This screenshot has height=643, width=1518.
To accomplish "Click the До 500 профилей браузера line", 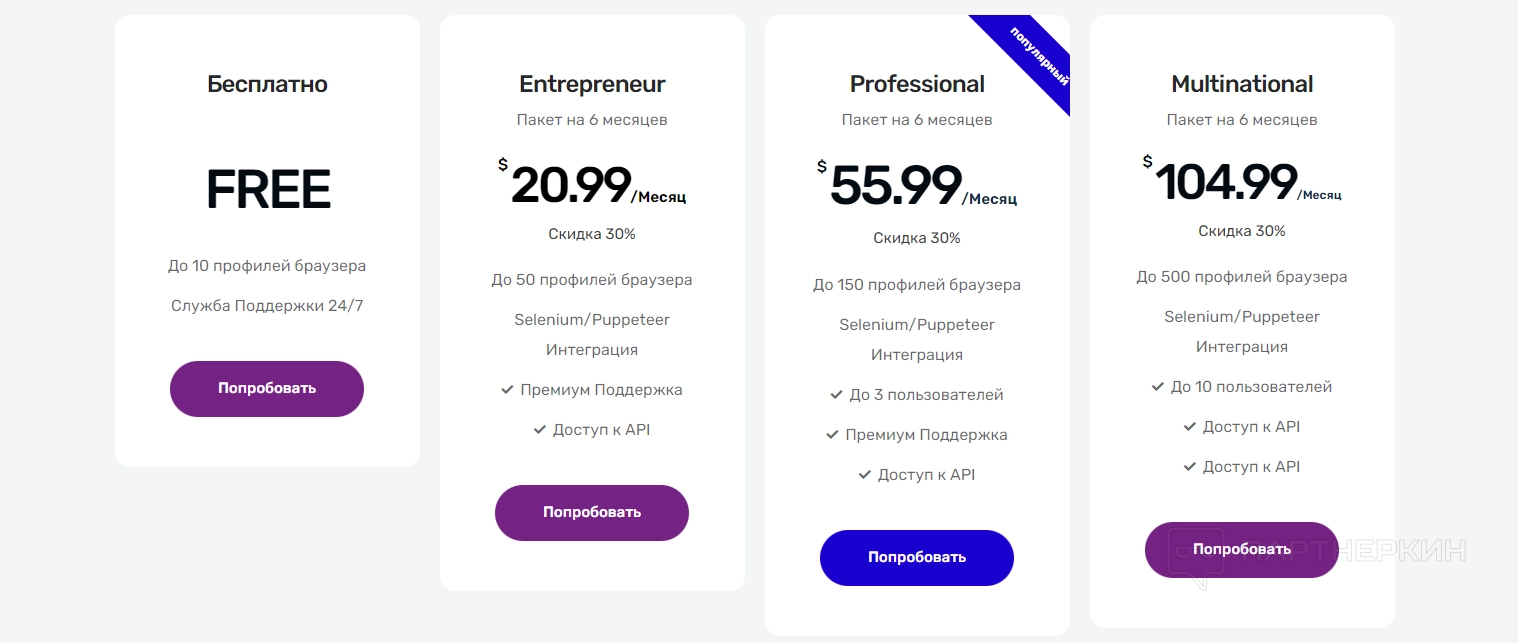I will tap(1242, 277).
